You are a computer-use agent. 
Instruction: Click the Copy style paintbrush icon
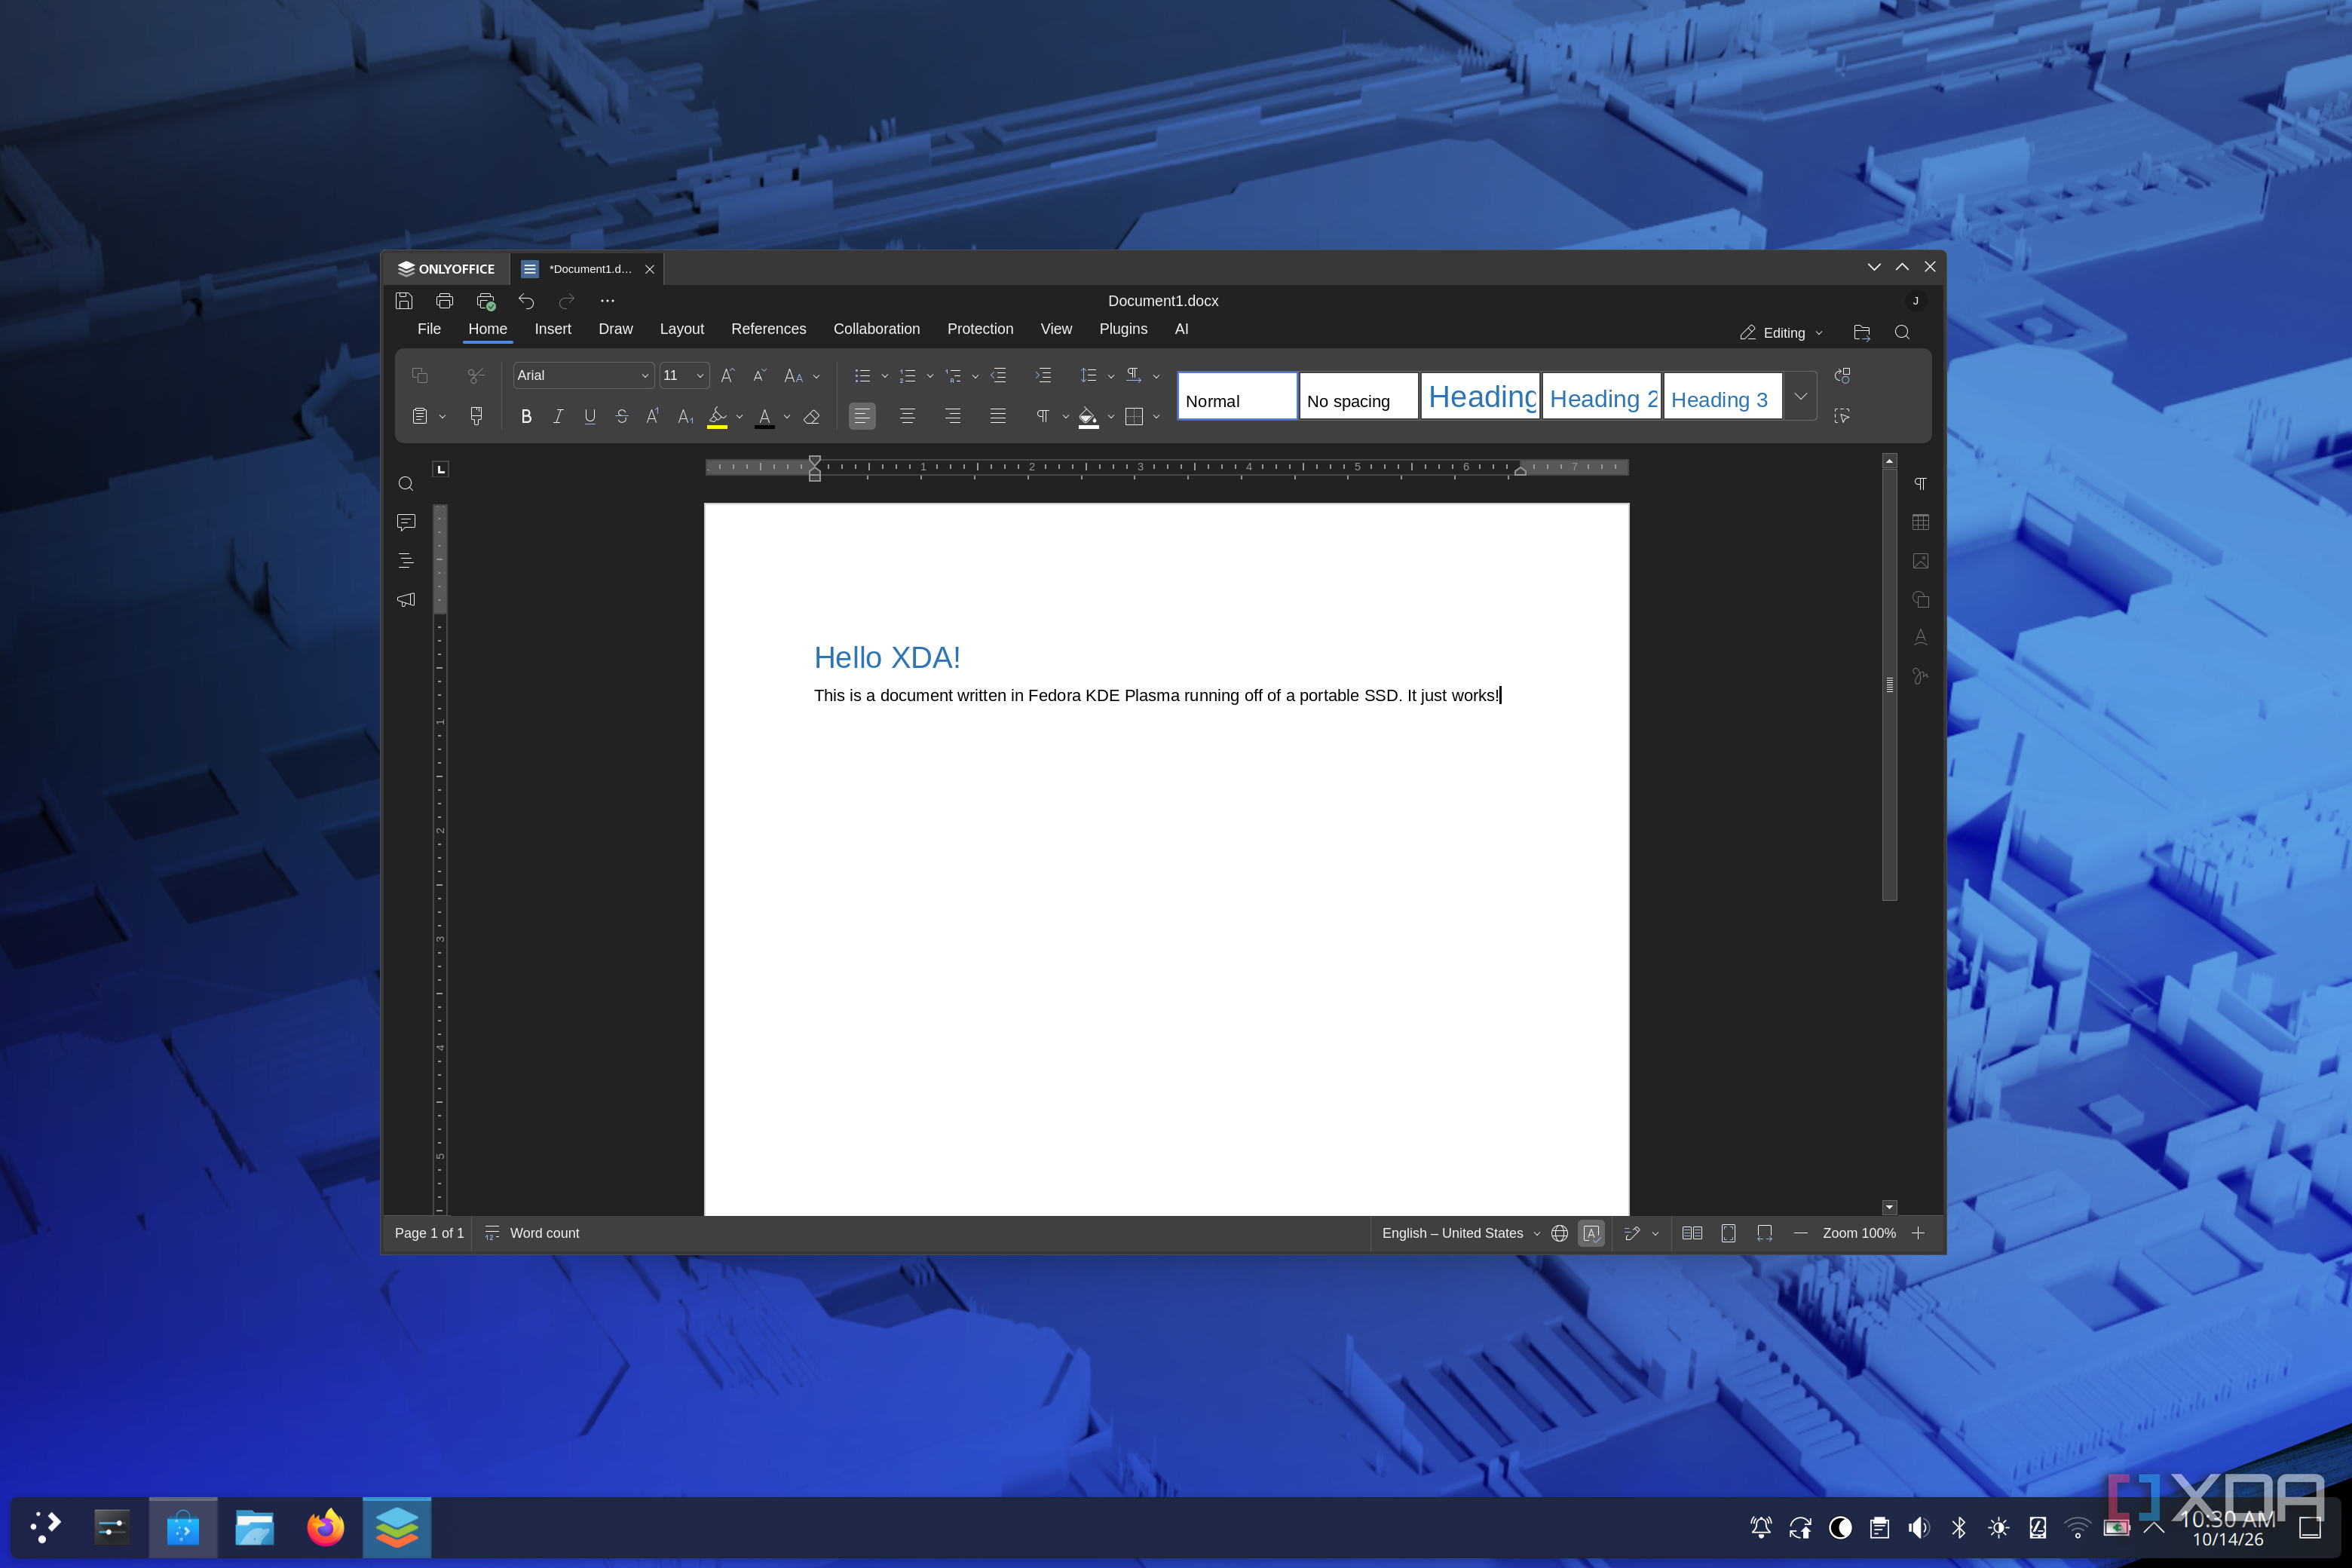477,416
